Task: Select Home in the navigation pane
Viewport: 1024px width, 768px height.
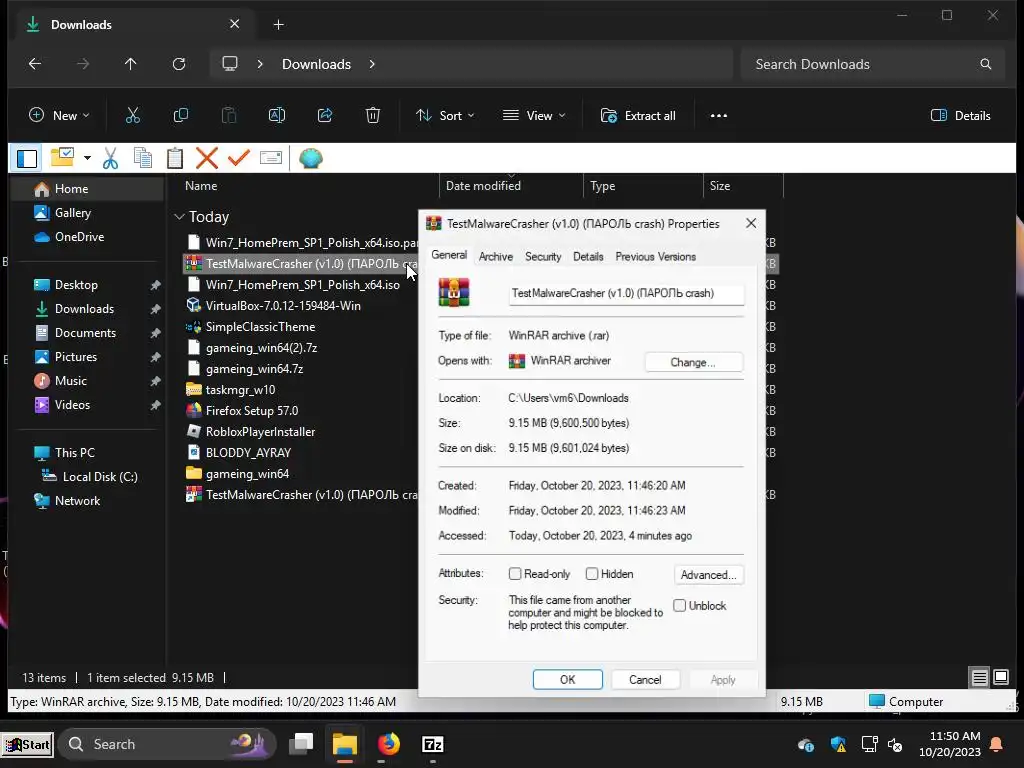Action: [88, 189]
